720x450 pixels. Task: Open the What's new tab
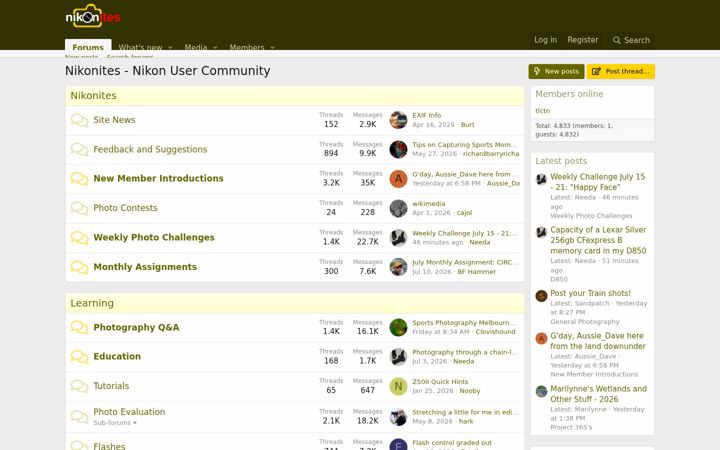(140, 47)
